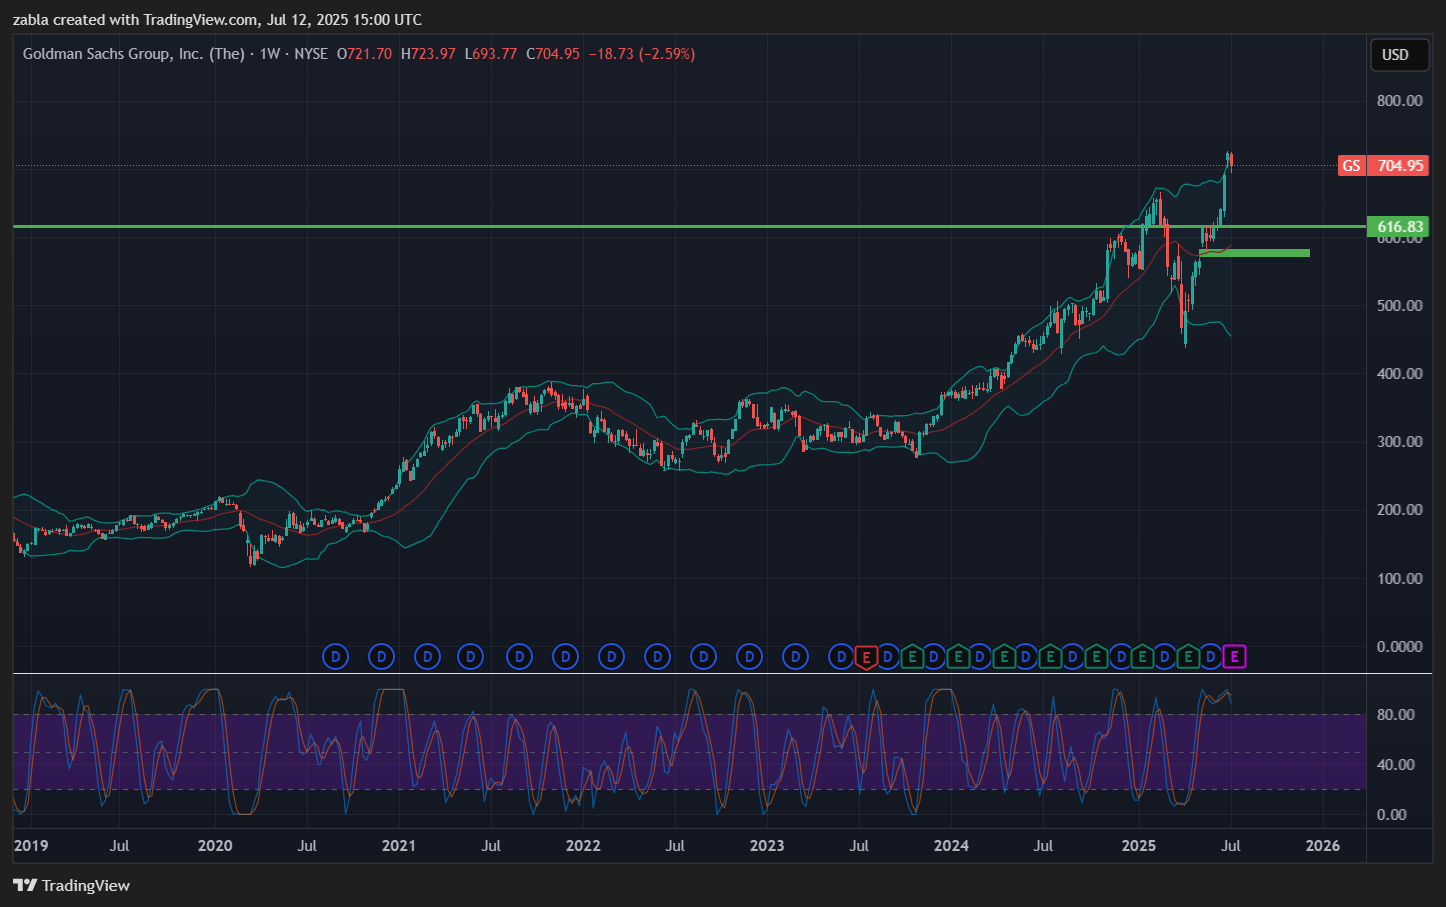Image resolution: width=1446 pixels, height=907 pixels.
Task: Click the 2025 time axis label
Action: coord(1139,846)
